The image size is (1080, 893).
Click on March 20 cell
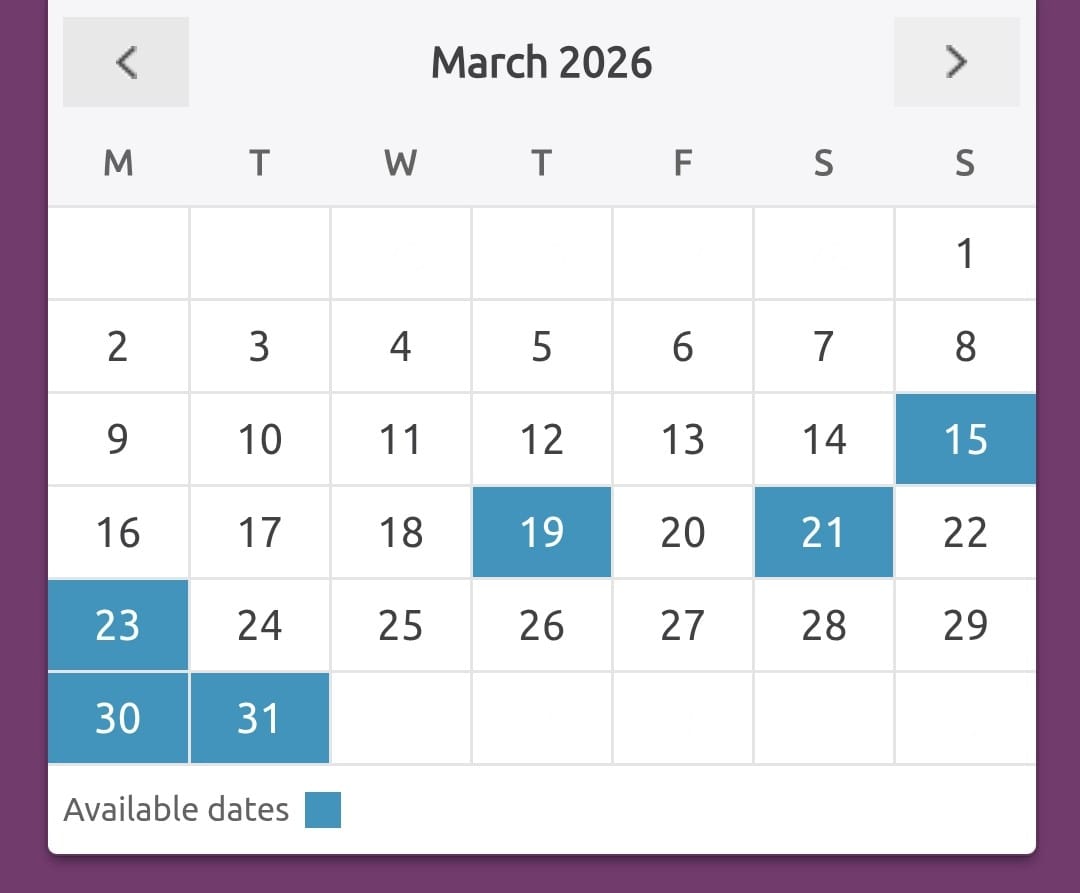click(683, 533)
